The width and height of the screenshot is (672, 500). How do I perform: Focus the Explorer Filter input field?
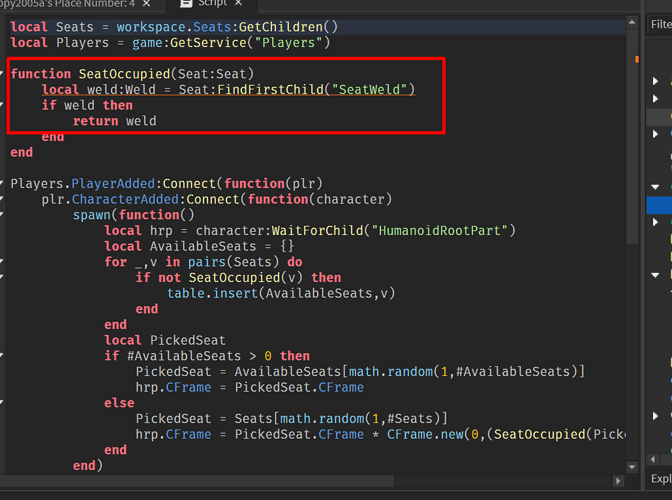coord(660,24)
